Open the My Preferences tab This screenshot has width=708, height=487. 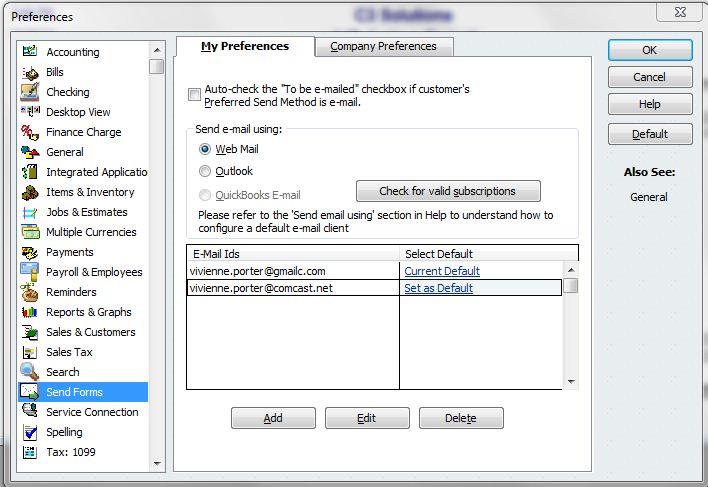(245, 46)
